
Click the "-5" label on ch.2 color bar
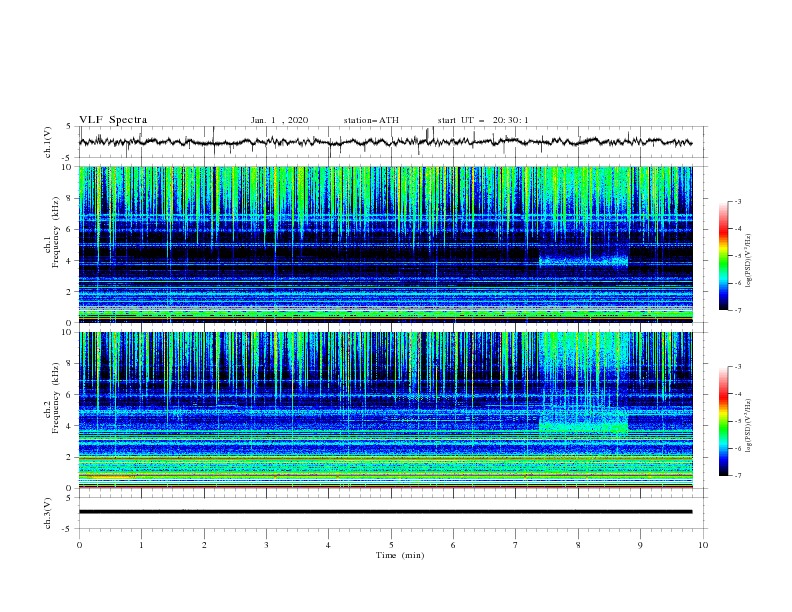click(737, 421)
